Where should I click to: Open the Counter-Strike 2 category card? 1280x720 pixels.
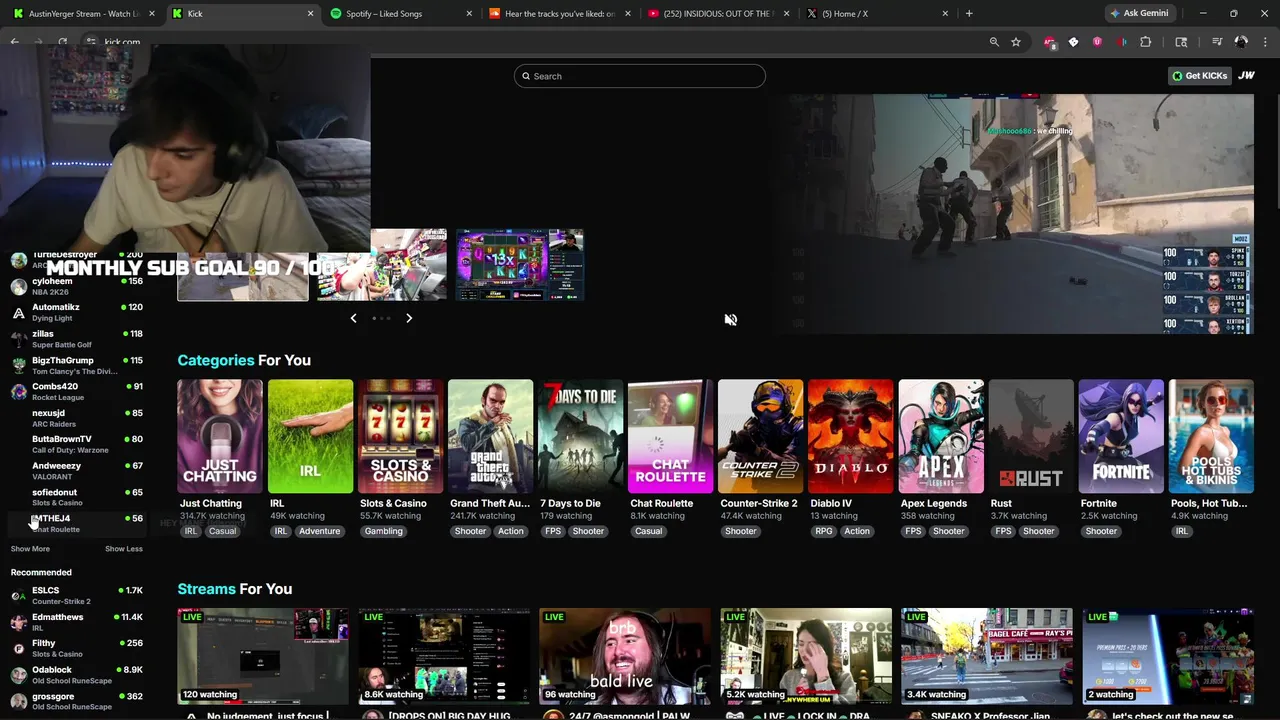click(x=760, y=436)
